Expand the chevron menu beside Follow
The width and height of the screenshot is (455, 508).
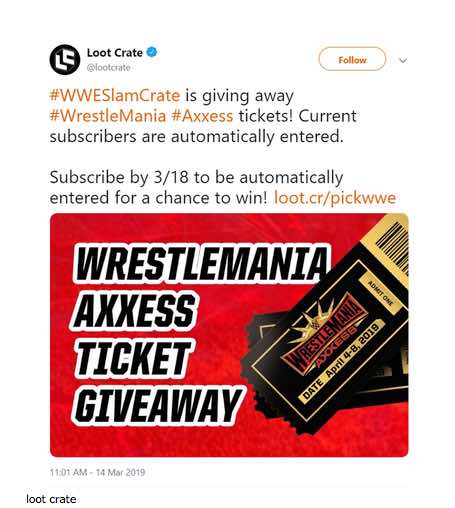[x=403, y=60]
